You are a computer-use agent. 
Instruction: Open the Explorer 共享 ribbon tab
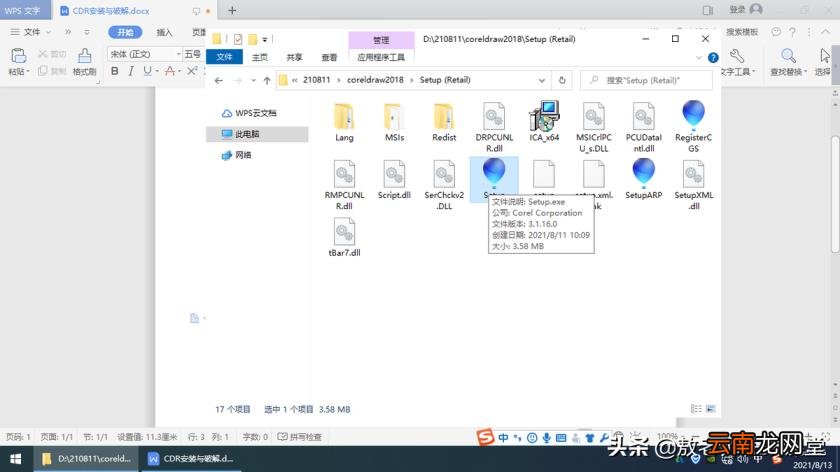coord(294,57)
